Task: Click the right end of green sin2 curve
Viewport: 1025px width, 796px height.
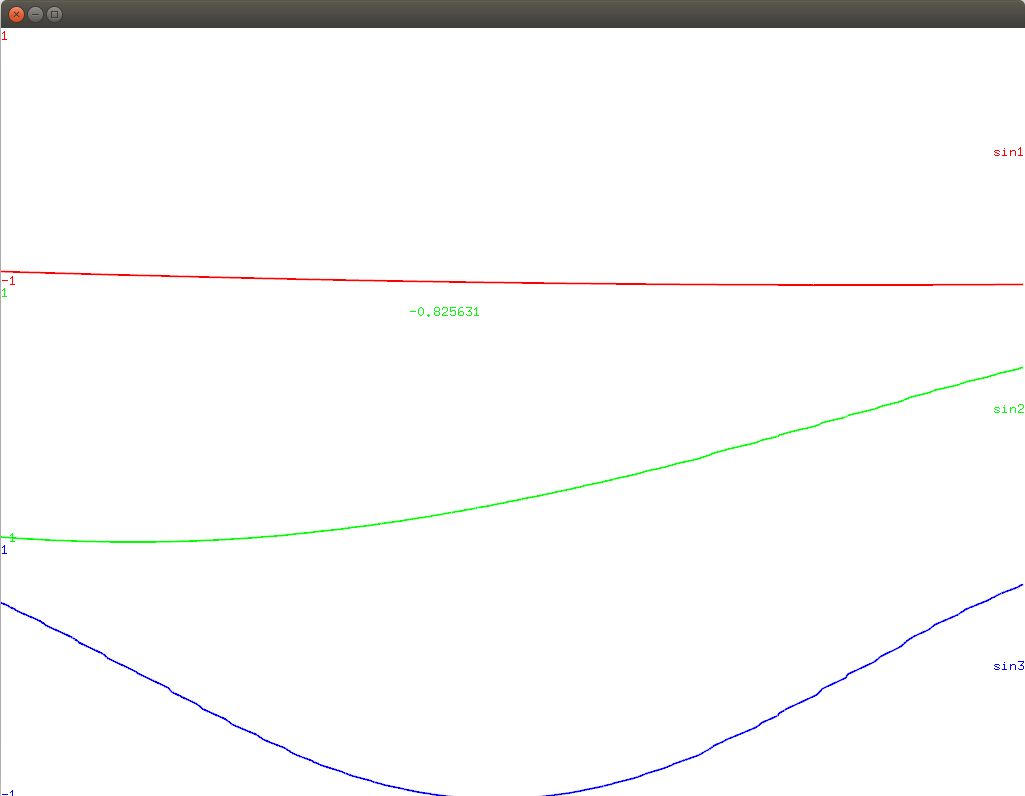Action: pos(1021,368)
